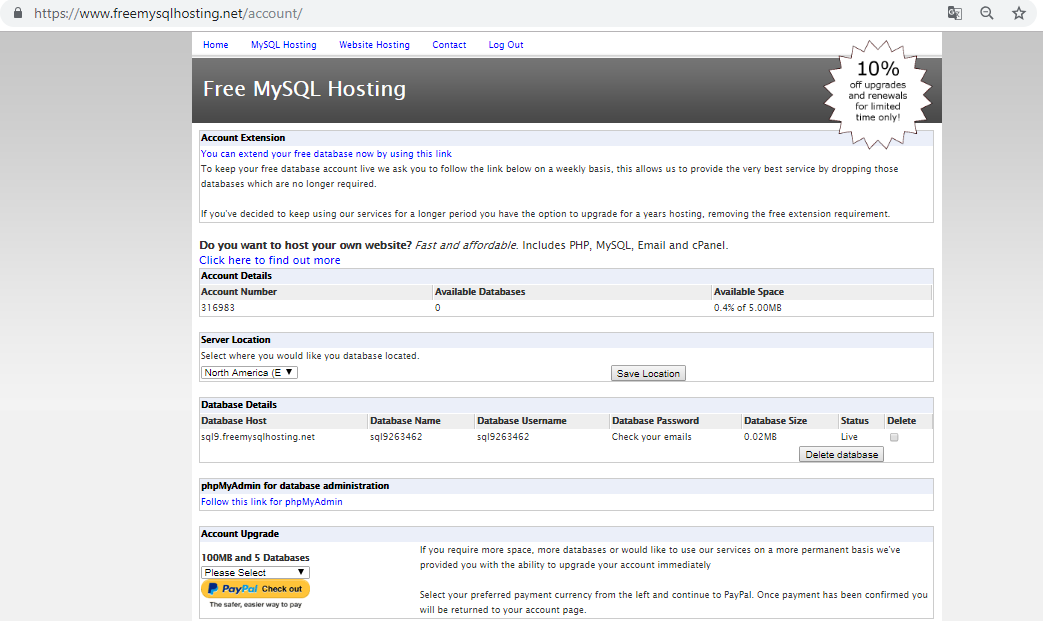
Task: Click the Database Name column header
Action: click(405, 420)
